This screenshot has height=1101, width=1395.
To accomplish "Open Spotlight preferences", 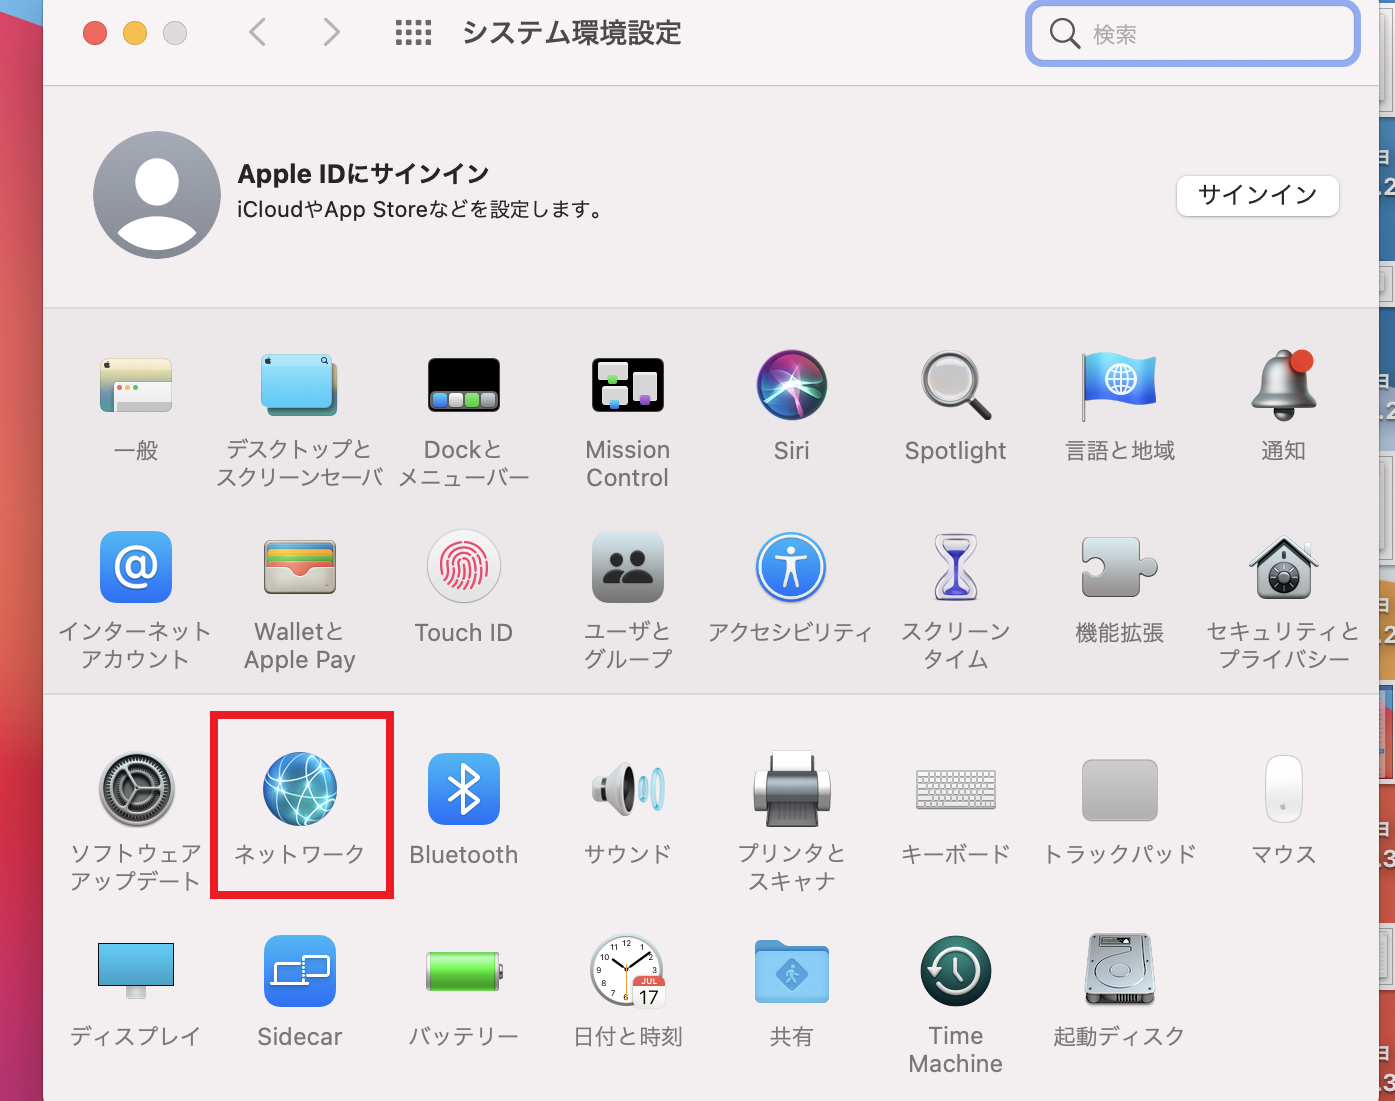I will [x=956, y=386].
